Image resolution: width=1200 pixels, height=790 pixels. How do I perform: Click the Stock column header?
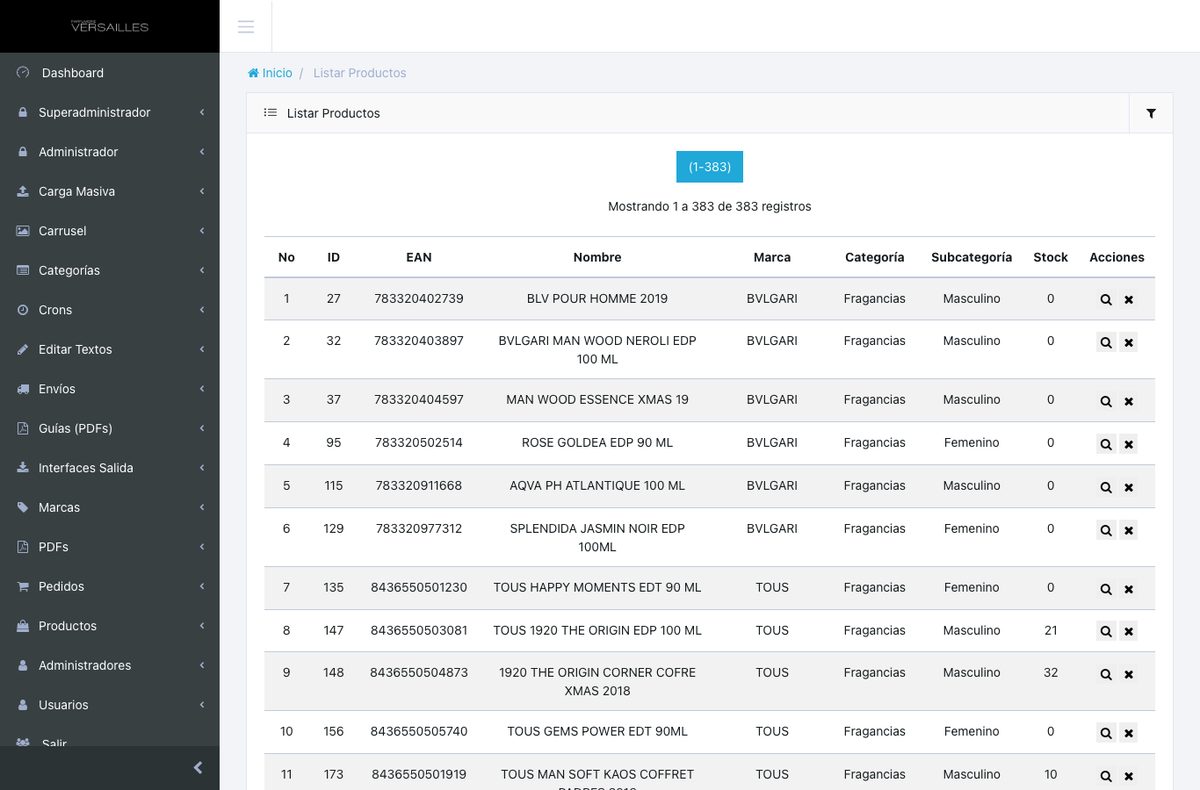click(x=1050, y=257)
